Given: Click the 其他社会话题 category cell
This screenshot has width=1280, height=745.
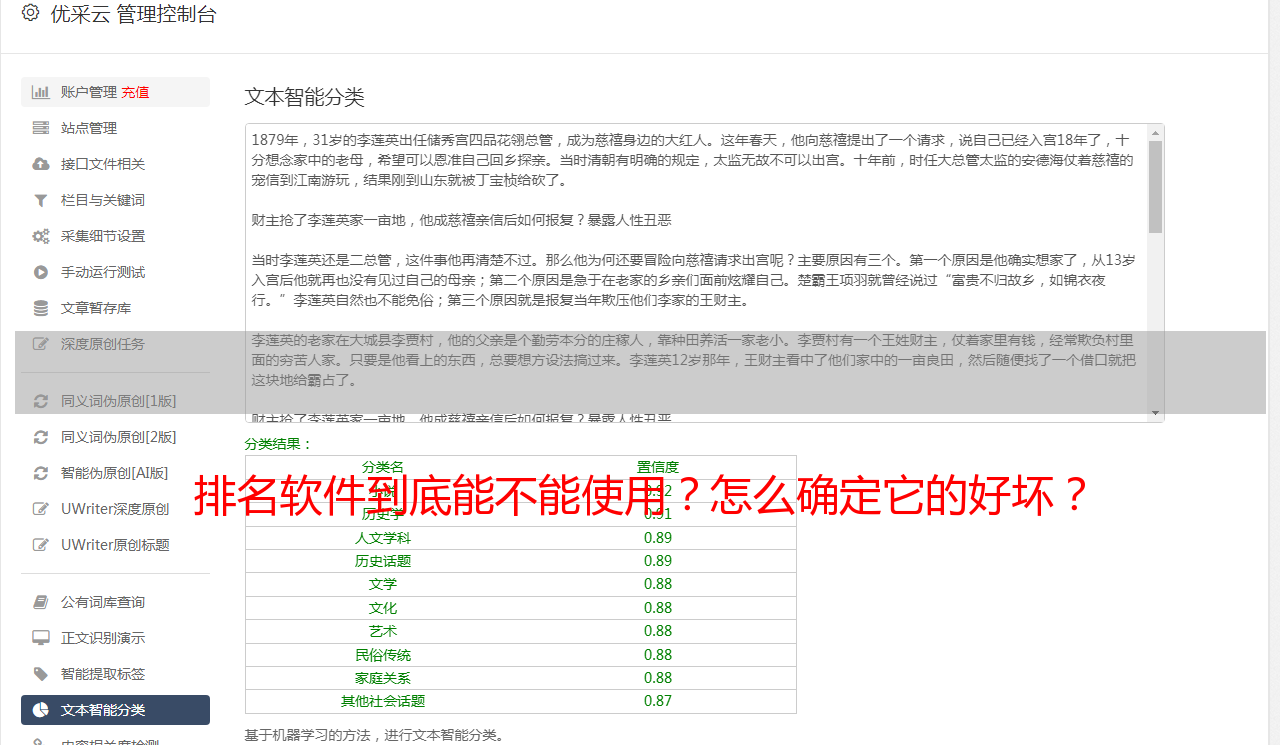Looking at the screenshot, I should tap(383, 701).
